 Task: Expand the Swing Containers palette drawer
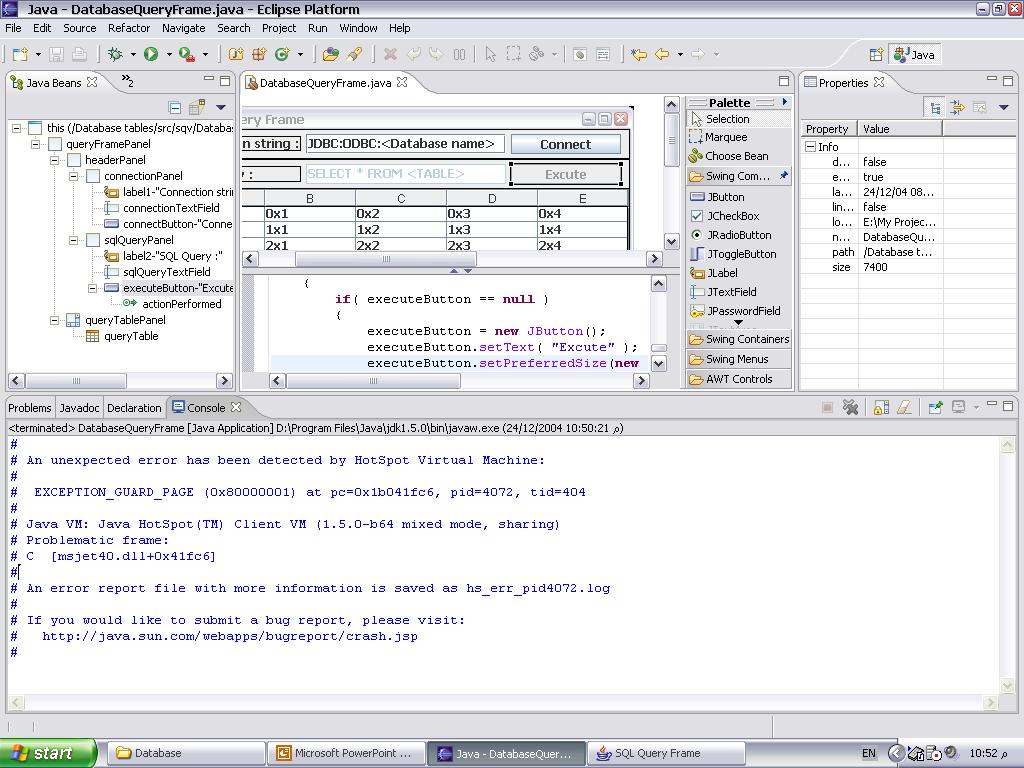point(739,339)
